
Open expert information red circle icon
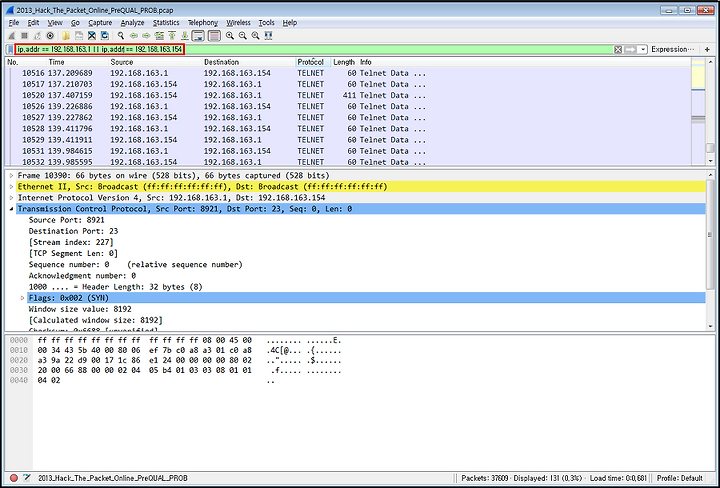14,478
